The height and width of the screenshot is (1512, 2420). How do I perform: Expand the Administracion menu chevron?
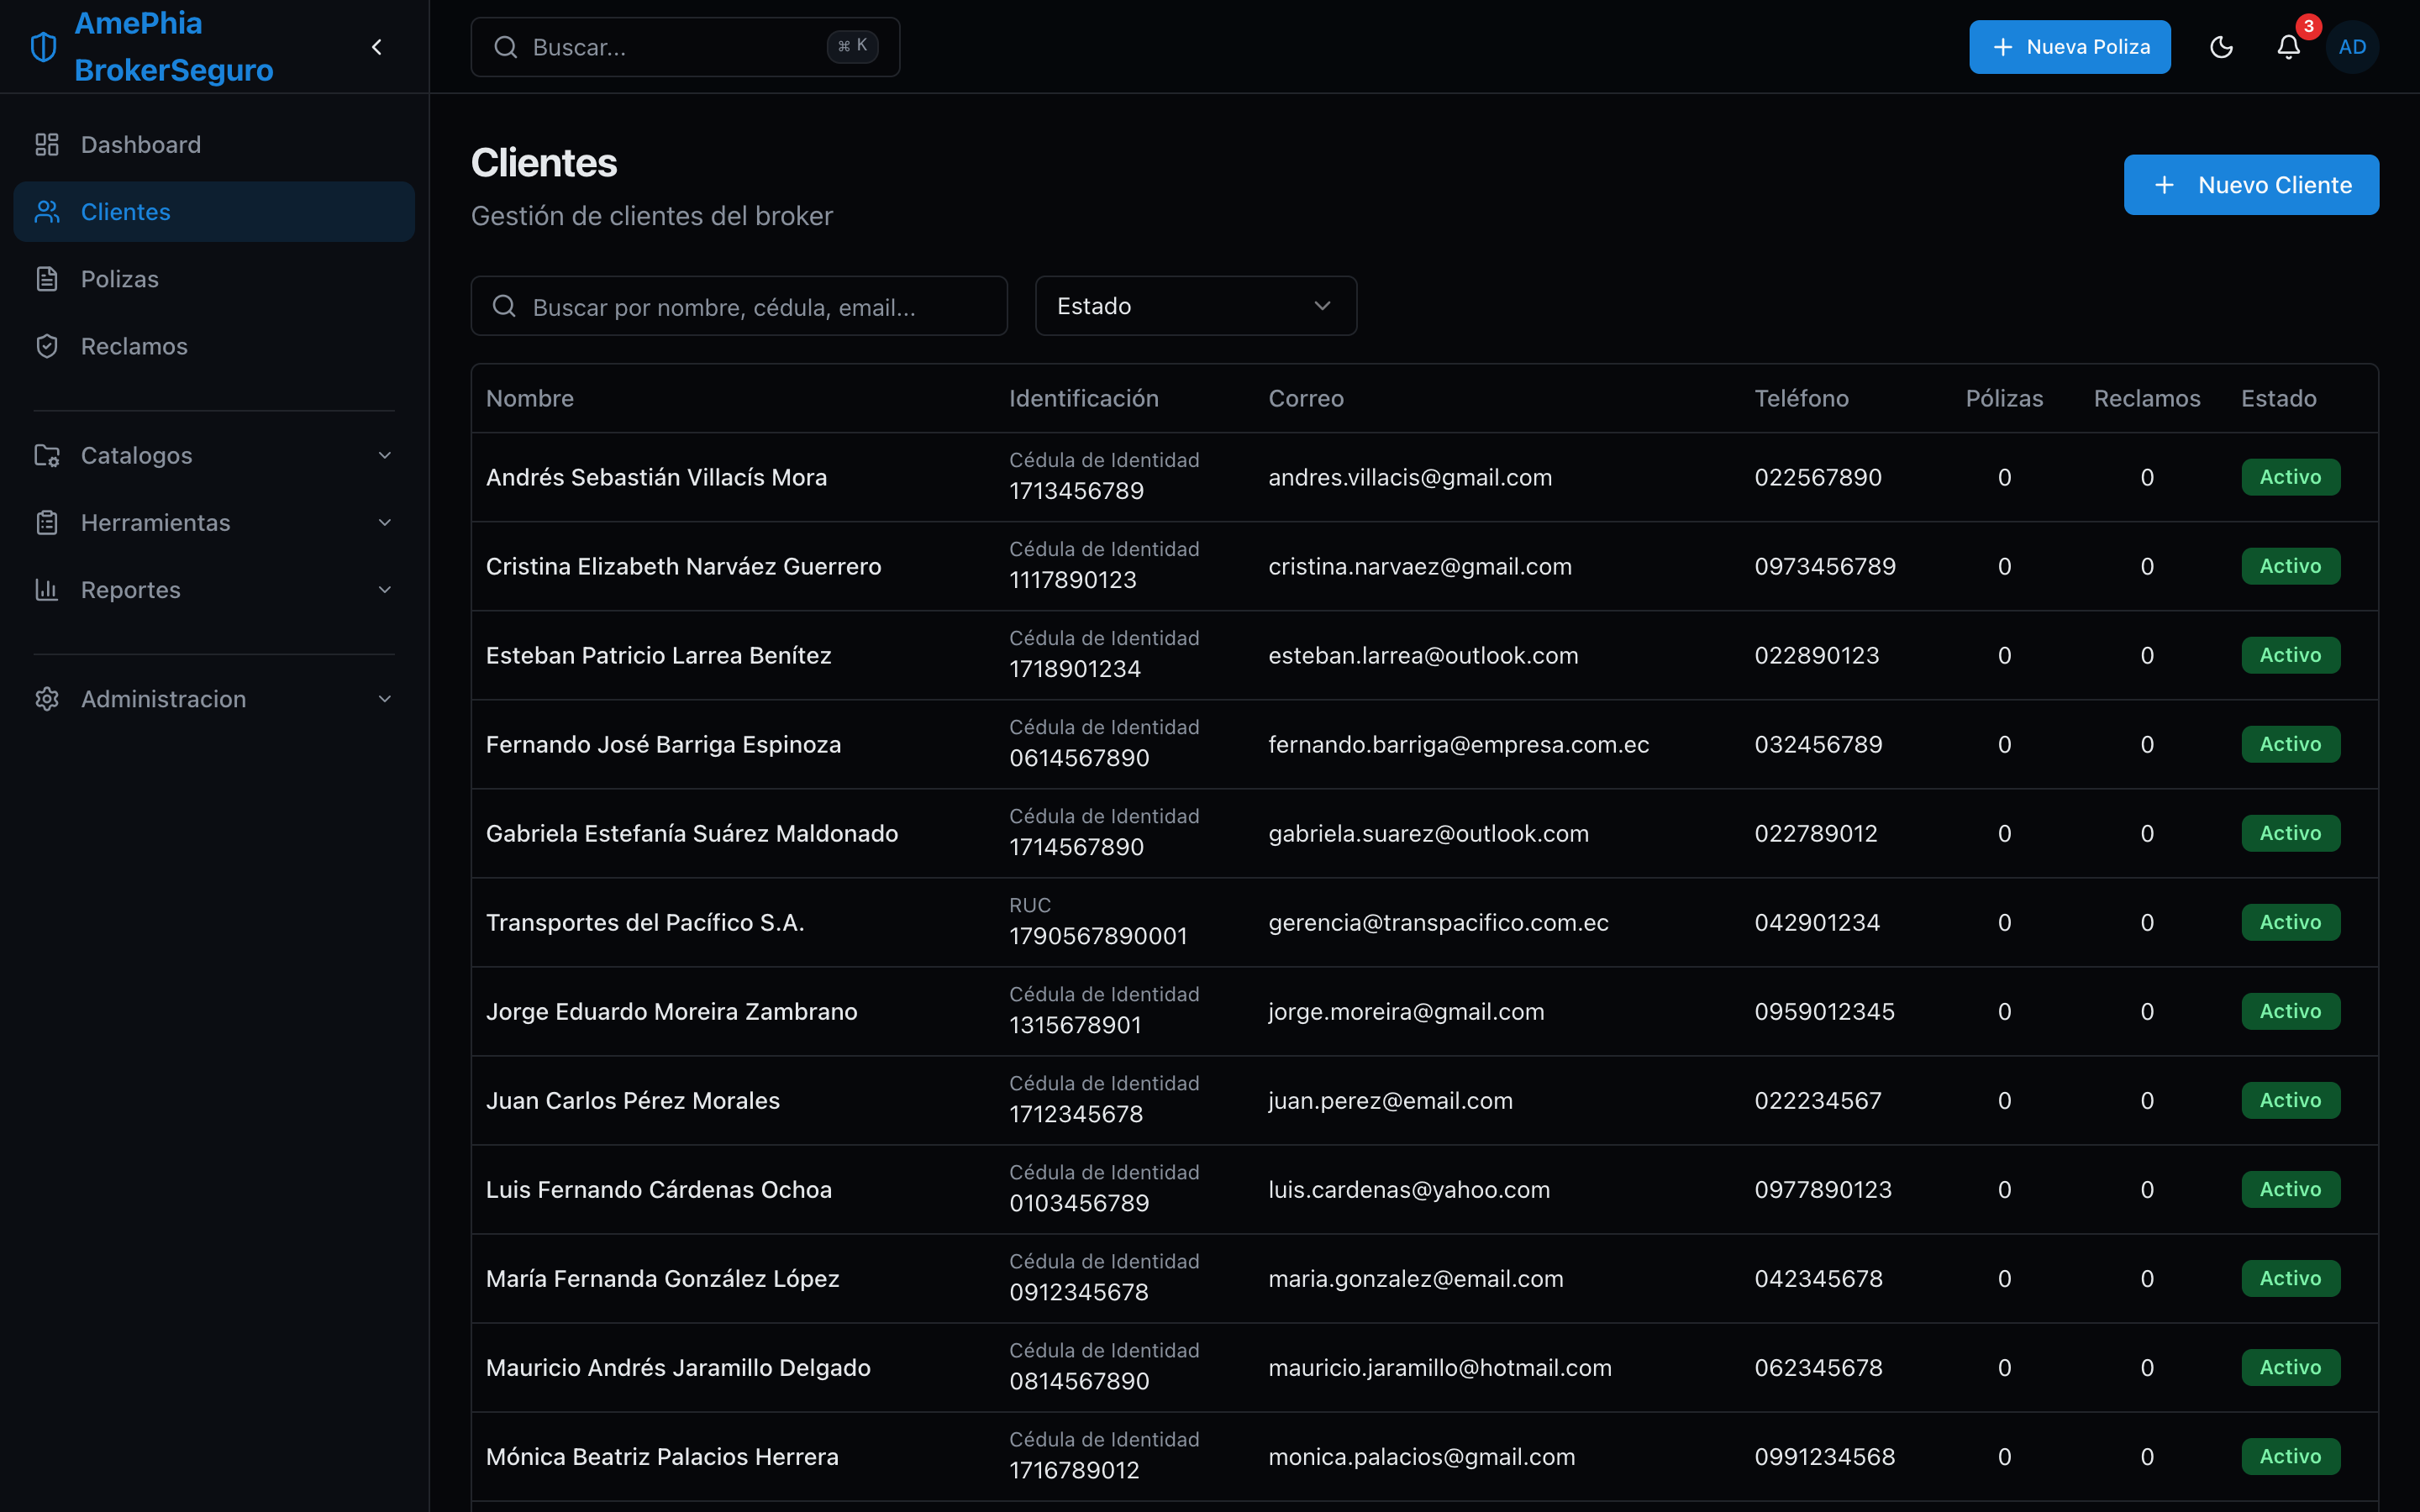coord(385,699)
